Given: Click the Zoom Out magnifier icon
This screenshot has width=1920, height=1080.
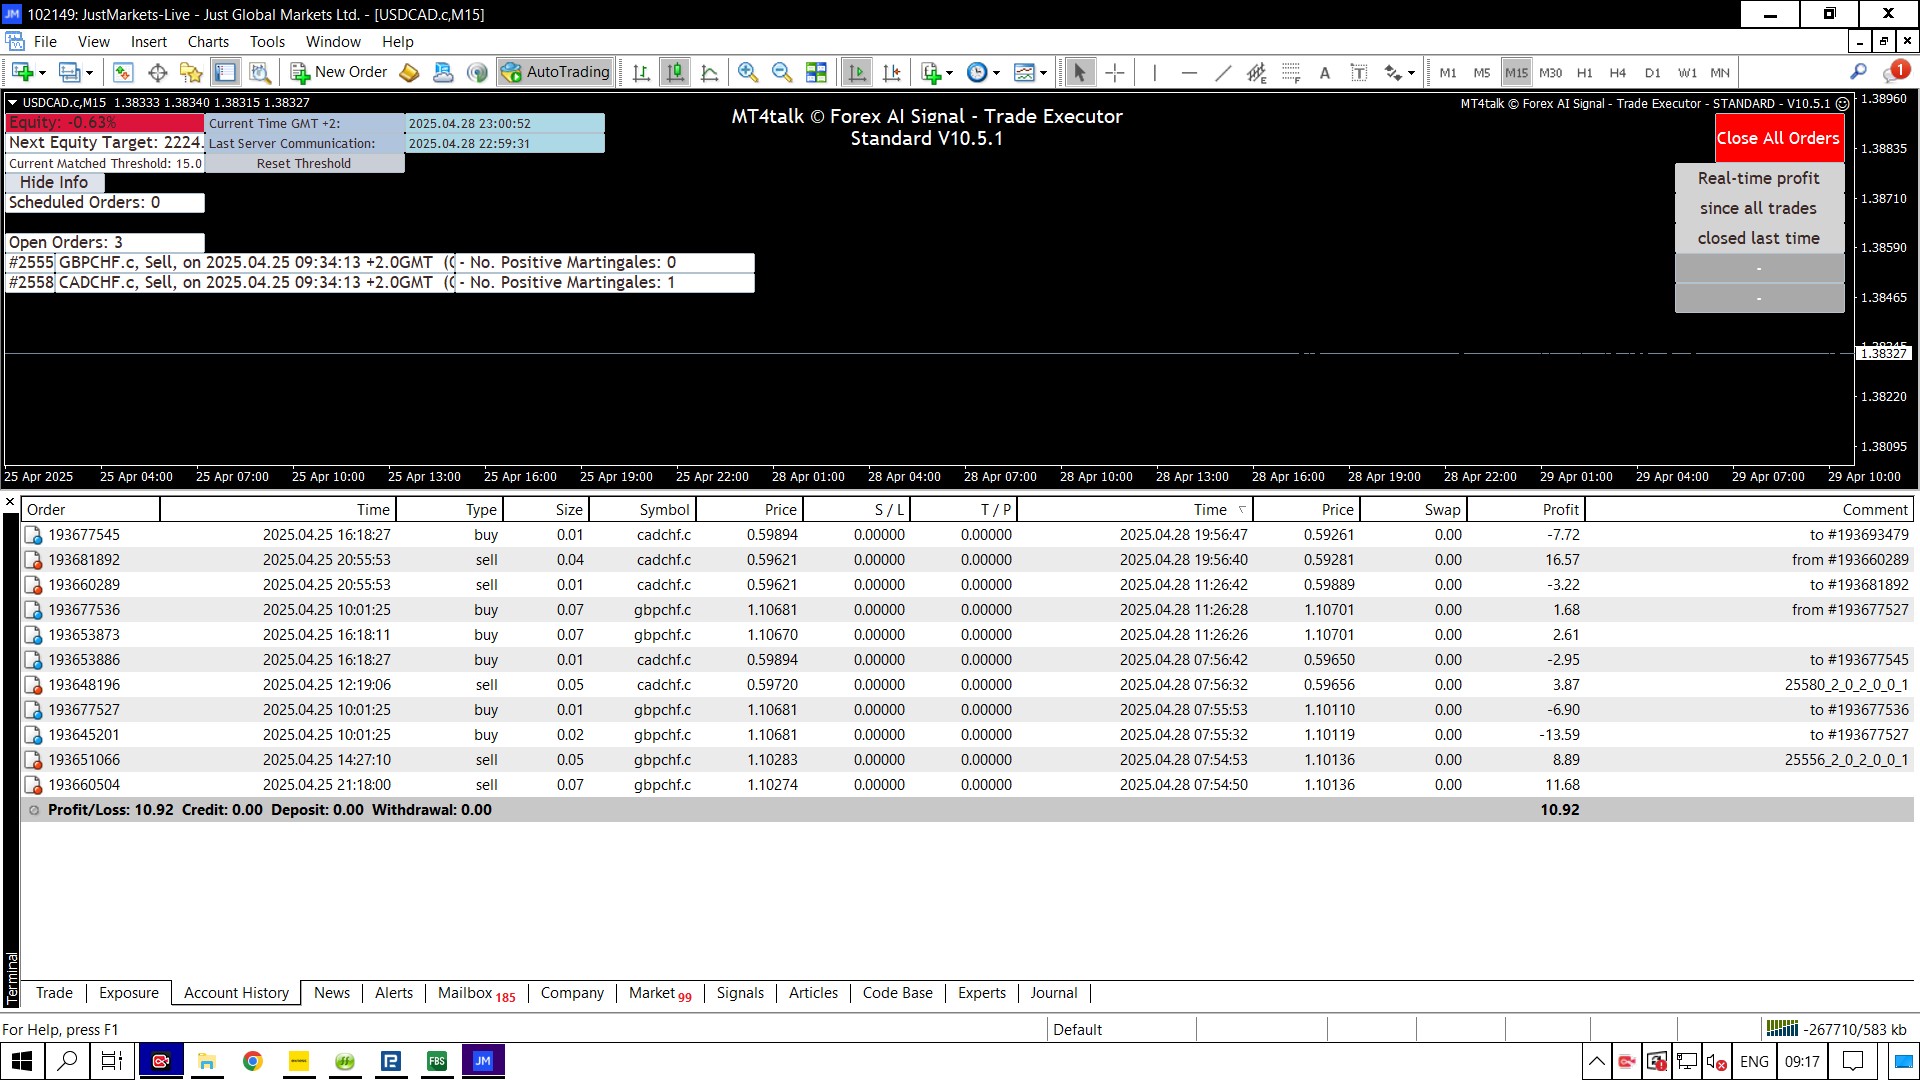Looking at the screenshot, I should (x=782, y=72).
